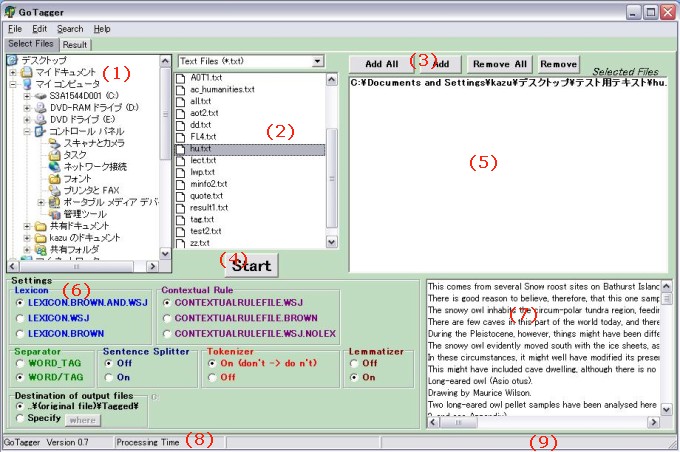Viewport: 680px width, 452px height.
Task: Click the Fonts (フォント) folder icon
Action: click(x=55, y=178)
